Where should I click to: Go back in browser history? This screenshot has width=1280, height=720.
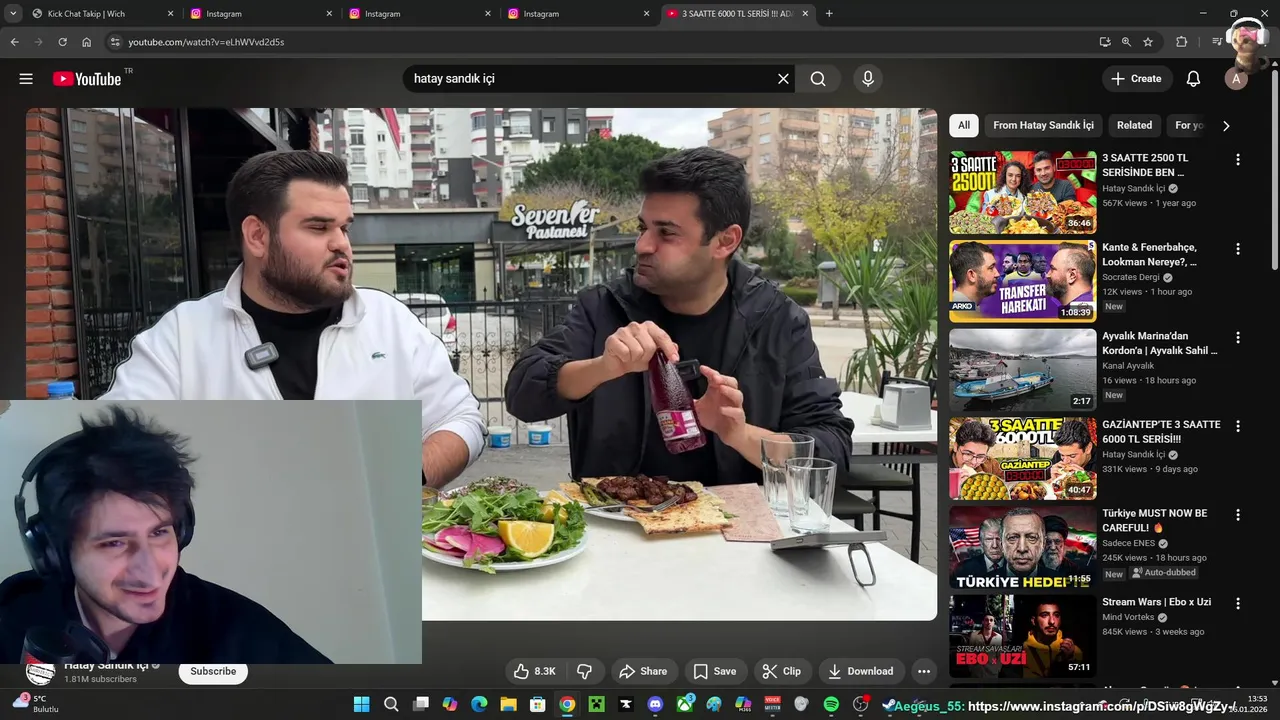point(14,42)
